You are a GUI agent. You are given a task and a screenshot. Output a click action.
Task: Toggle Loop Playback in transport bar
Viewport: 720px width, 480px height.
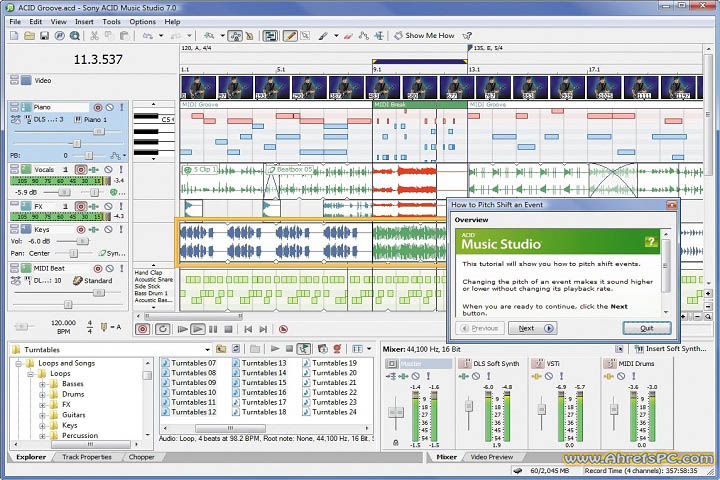pos(163,329)
